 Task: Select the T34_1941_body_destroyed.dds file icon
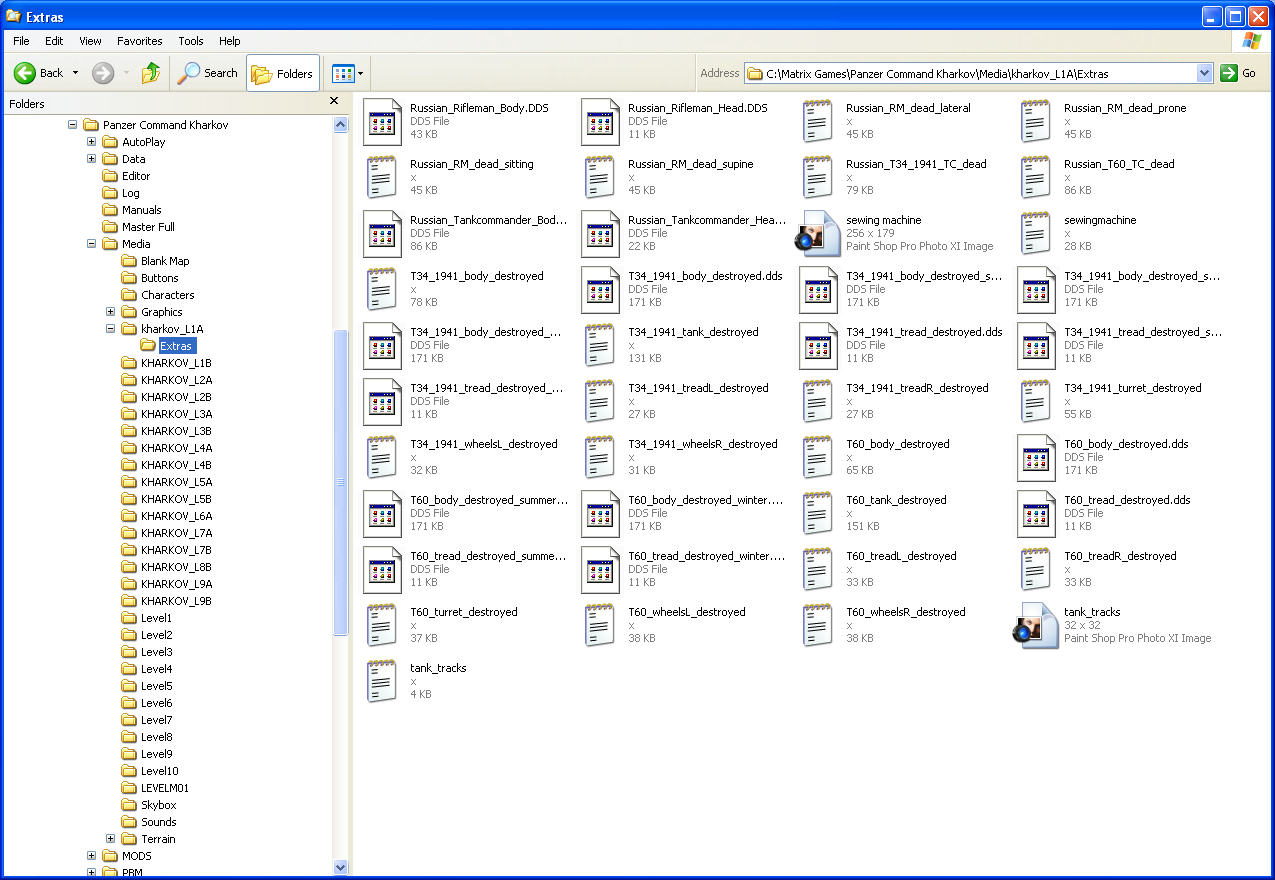click(x=600, y=289)
